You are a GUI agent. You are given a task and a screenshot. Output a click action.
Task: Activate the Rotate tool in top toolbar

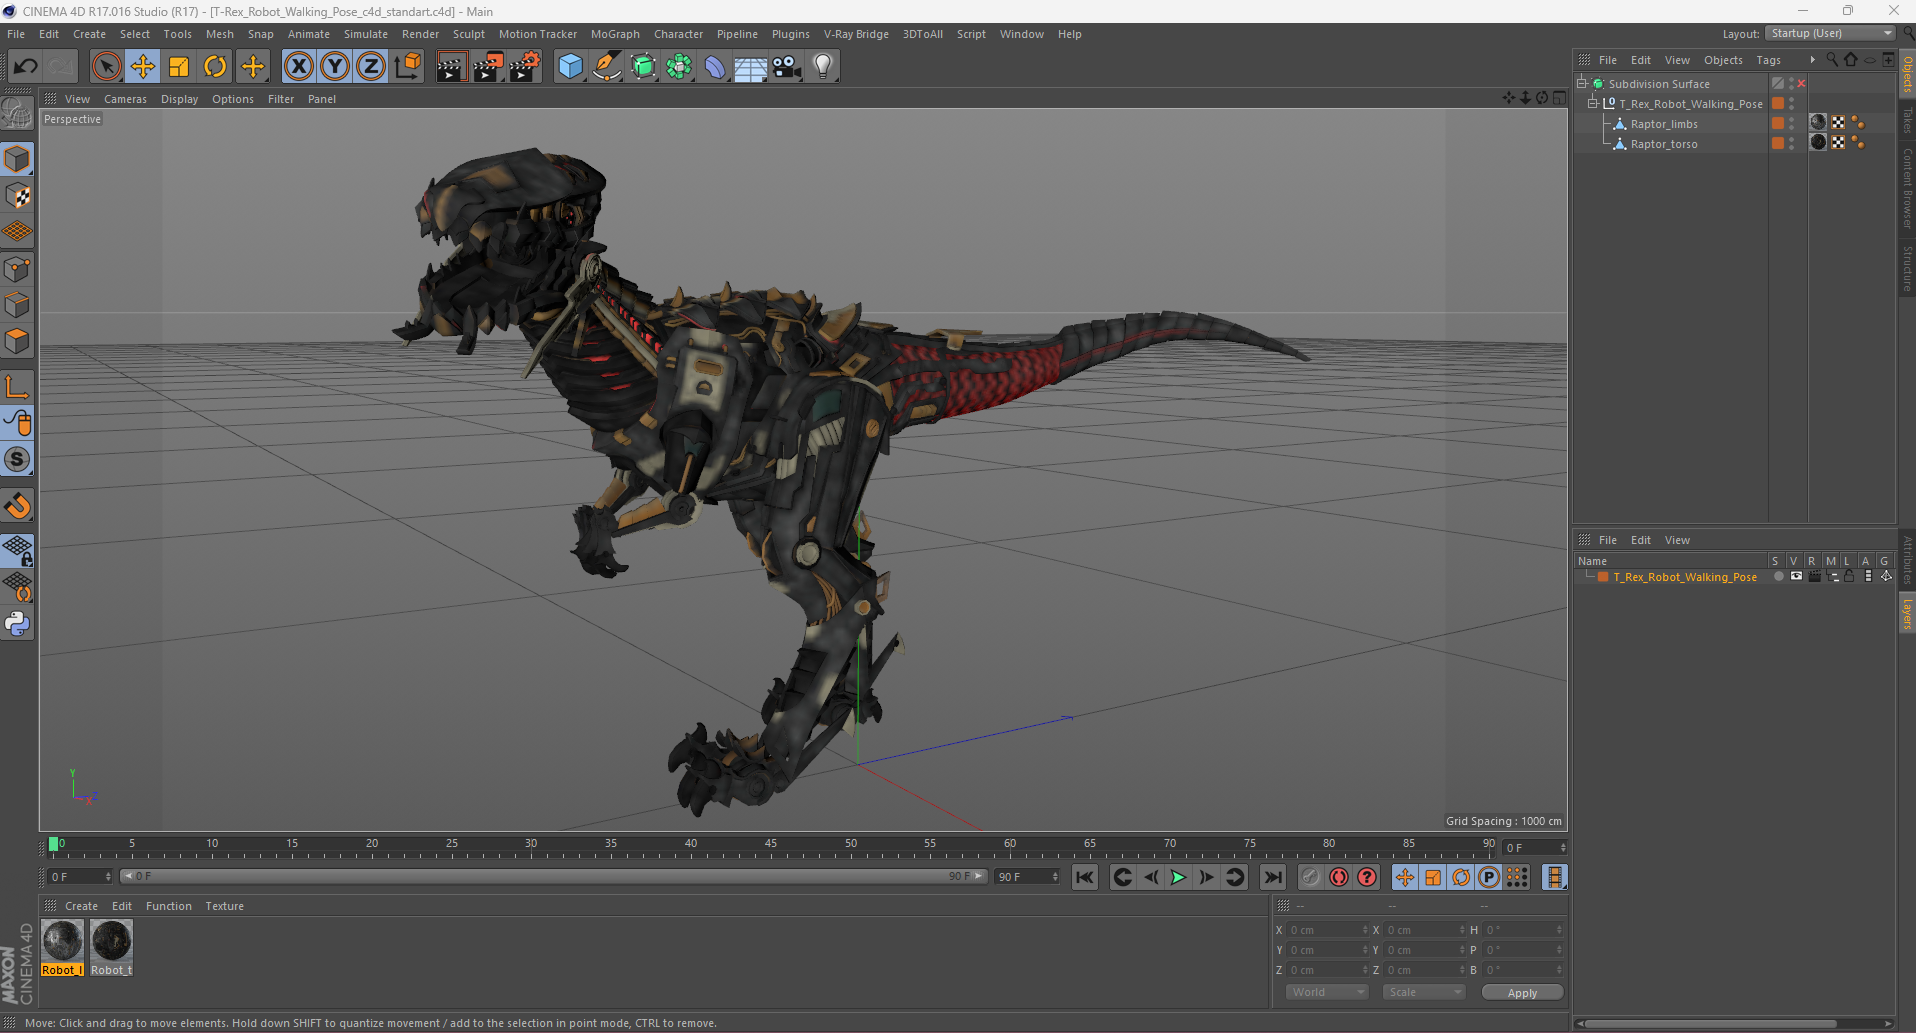click(215, 66)
